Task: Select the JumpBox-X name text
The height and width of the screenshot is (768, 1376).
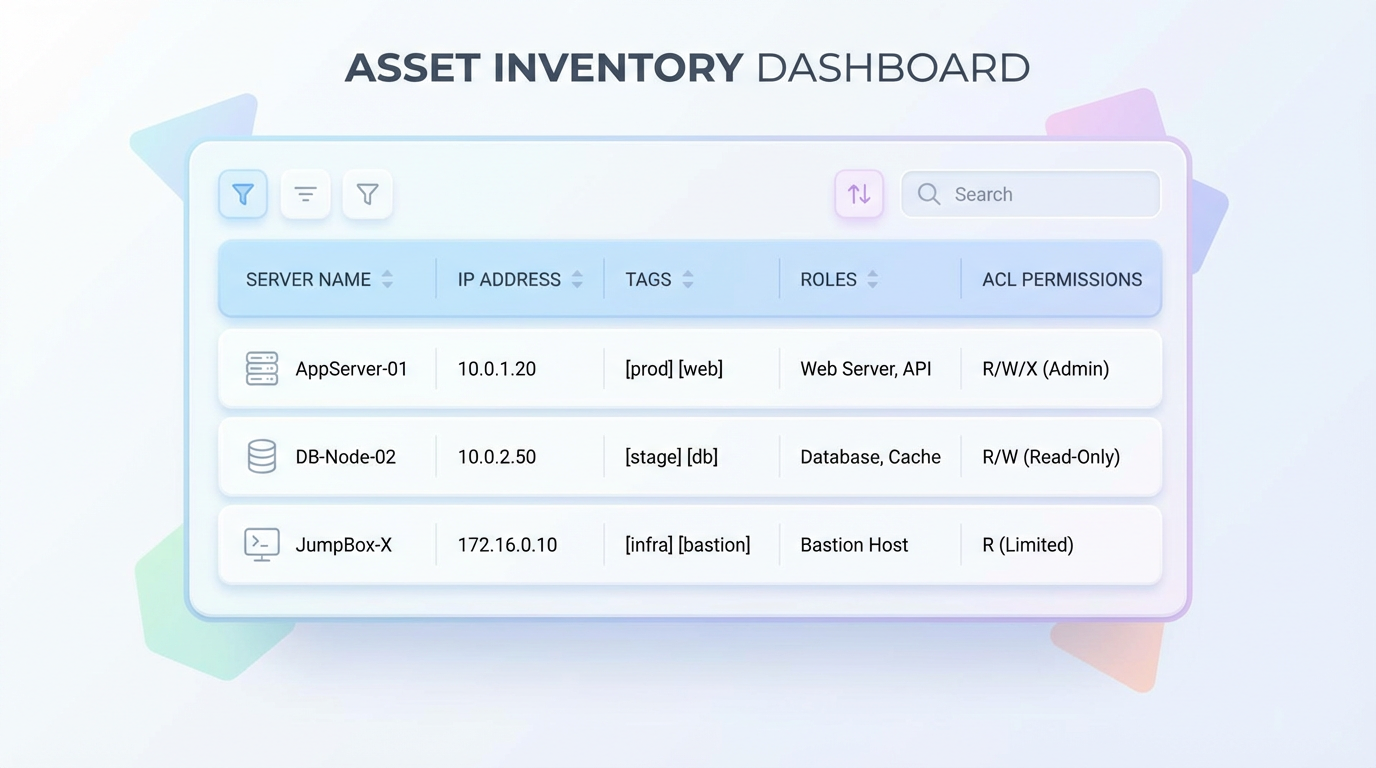Action: pos(343,545)
